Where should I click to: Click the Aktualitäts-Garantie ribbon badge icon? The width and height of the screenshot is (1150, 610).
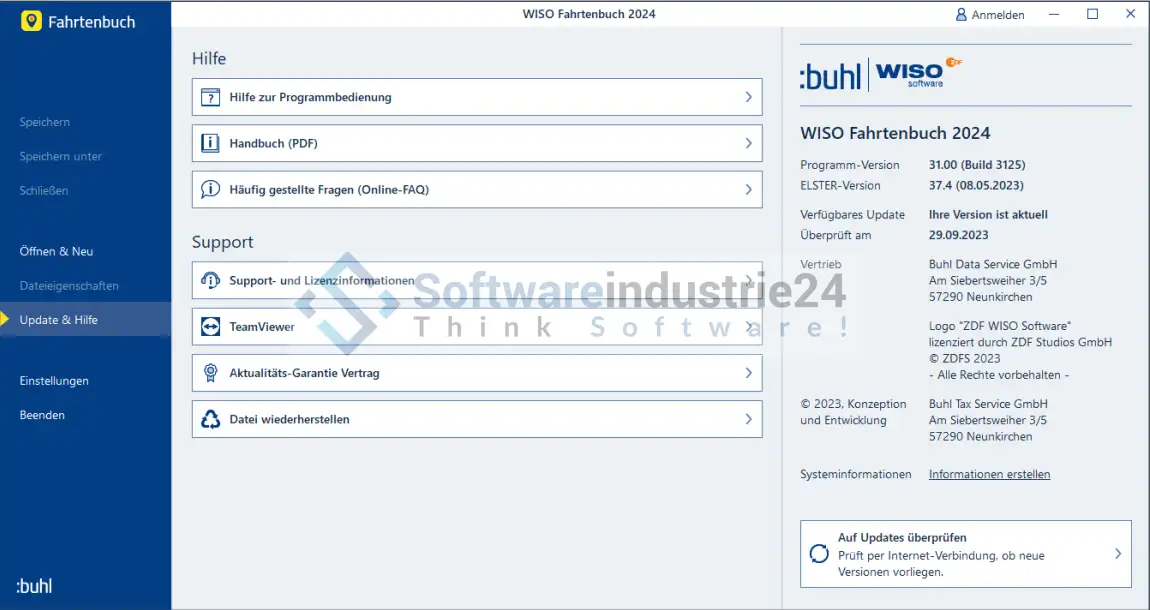point(210,373)
